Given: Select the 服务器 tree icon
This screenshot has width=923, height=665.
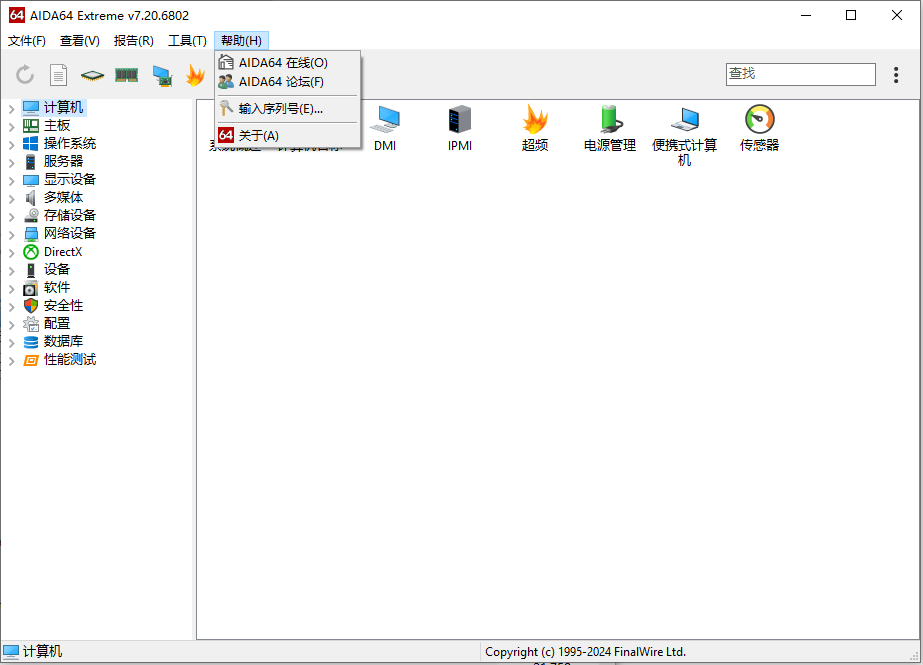Looking at the screenshot, I should pos(31,161).
